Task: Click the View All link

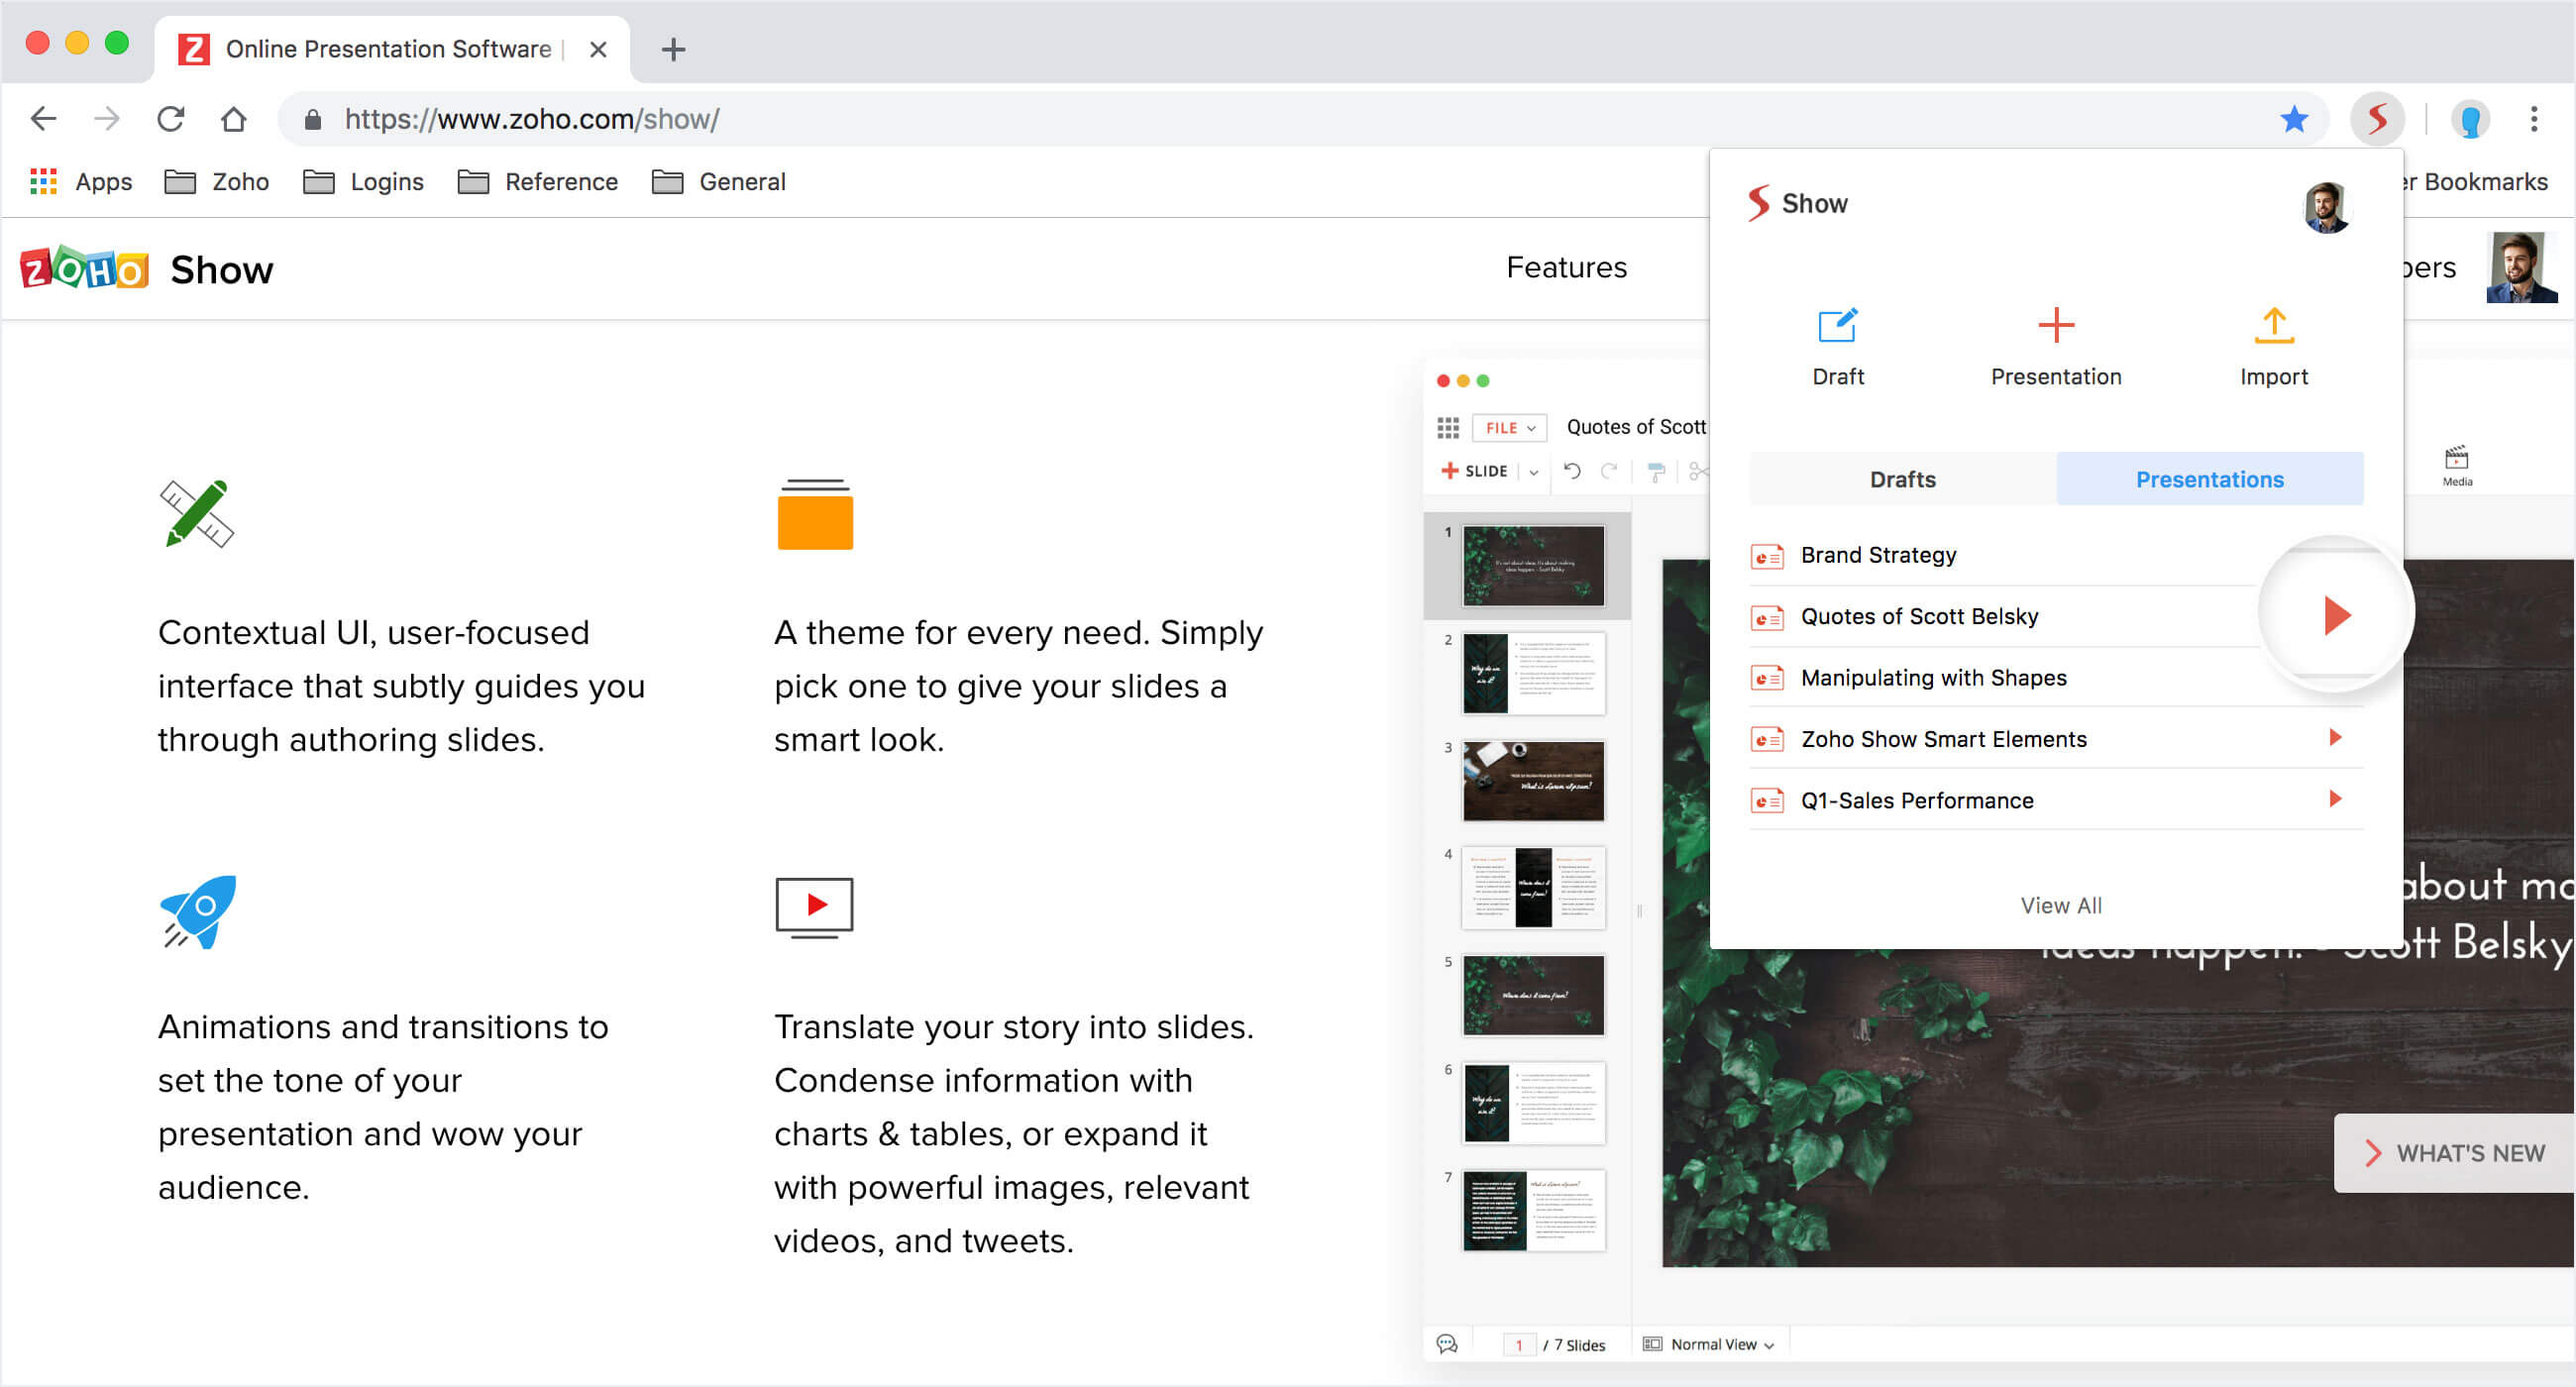Action: click(2060, 905)
